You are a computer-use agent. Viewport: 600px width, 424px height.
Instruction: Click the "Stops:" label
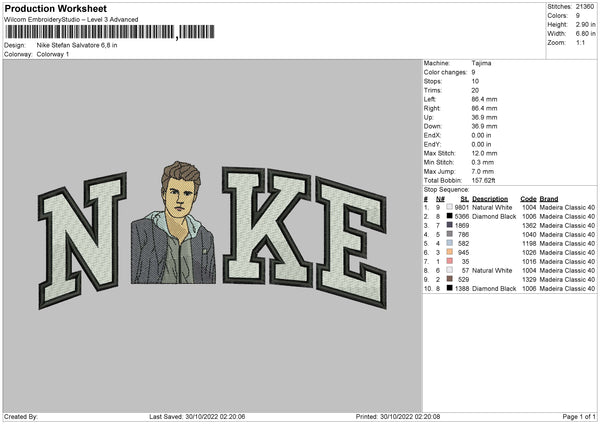coord(432,81)
